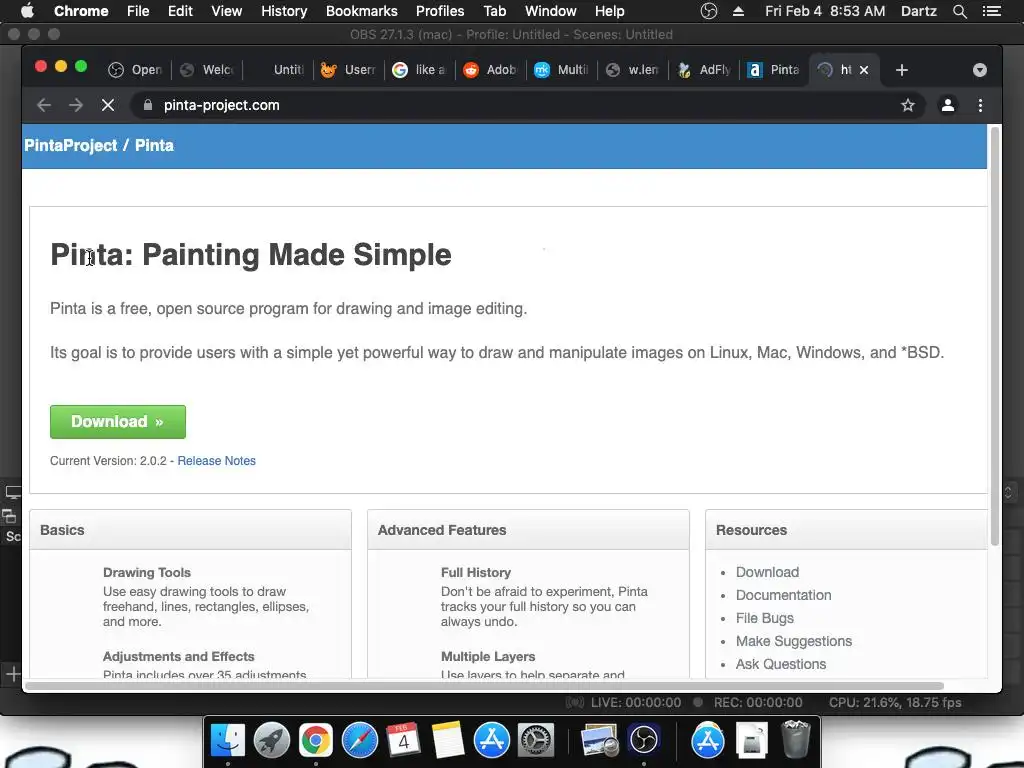Open Notes from the Dock
The image size is (1024, 768).
tap(447, 741)
